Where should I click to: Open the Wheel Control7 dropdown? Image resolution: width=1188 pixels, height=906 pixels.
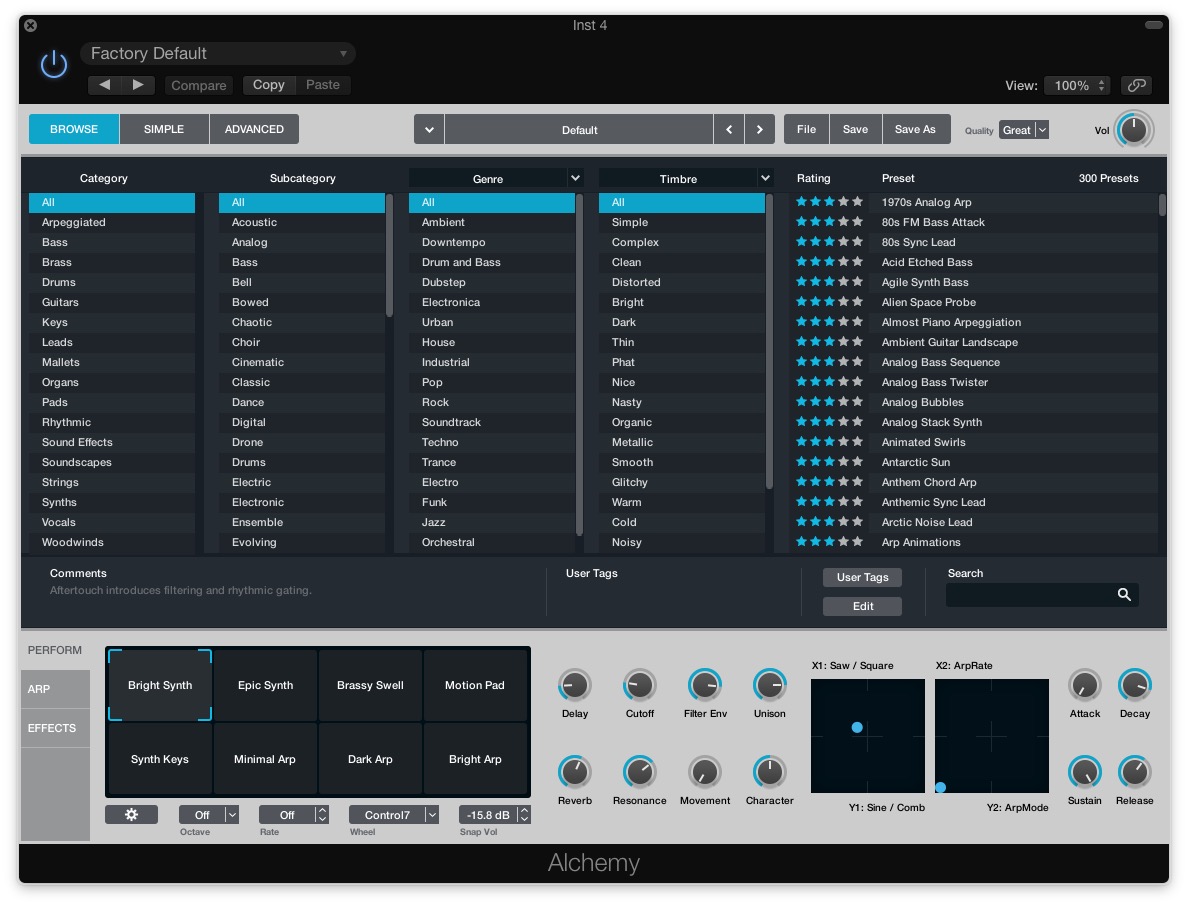pyautogui.click(x=394, y=814)
